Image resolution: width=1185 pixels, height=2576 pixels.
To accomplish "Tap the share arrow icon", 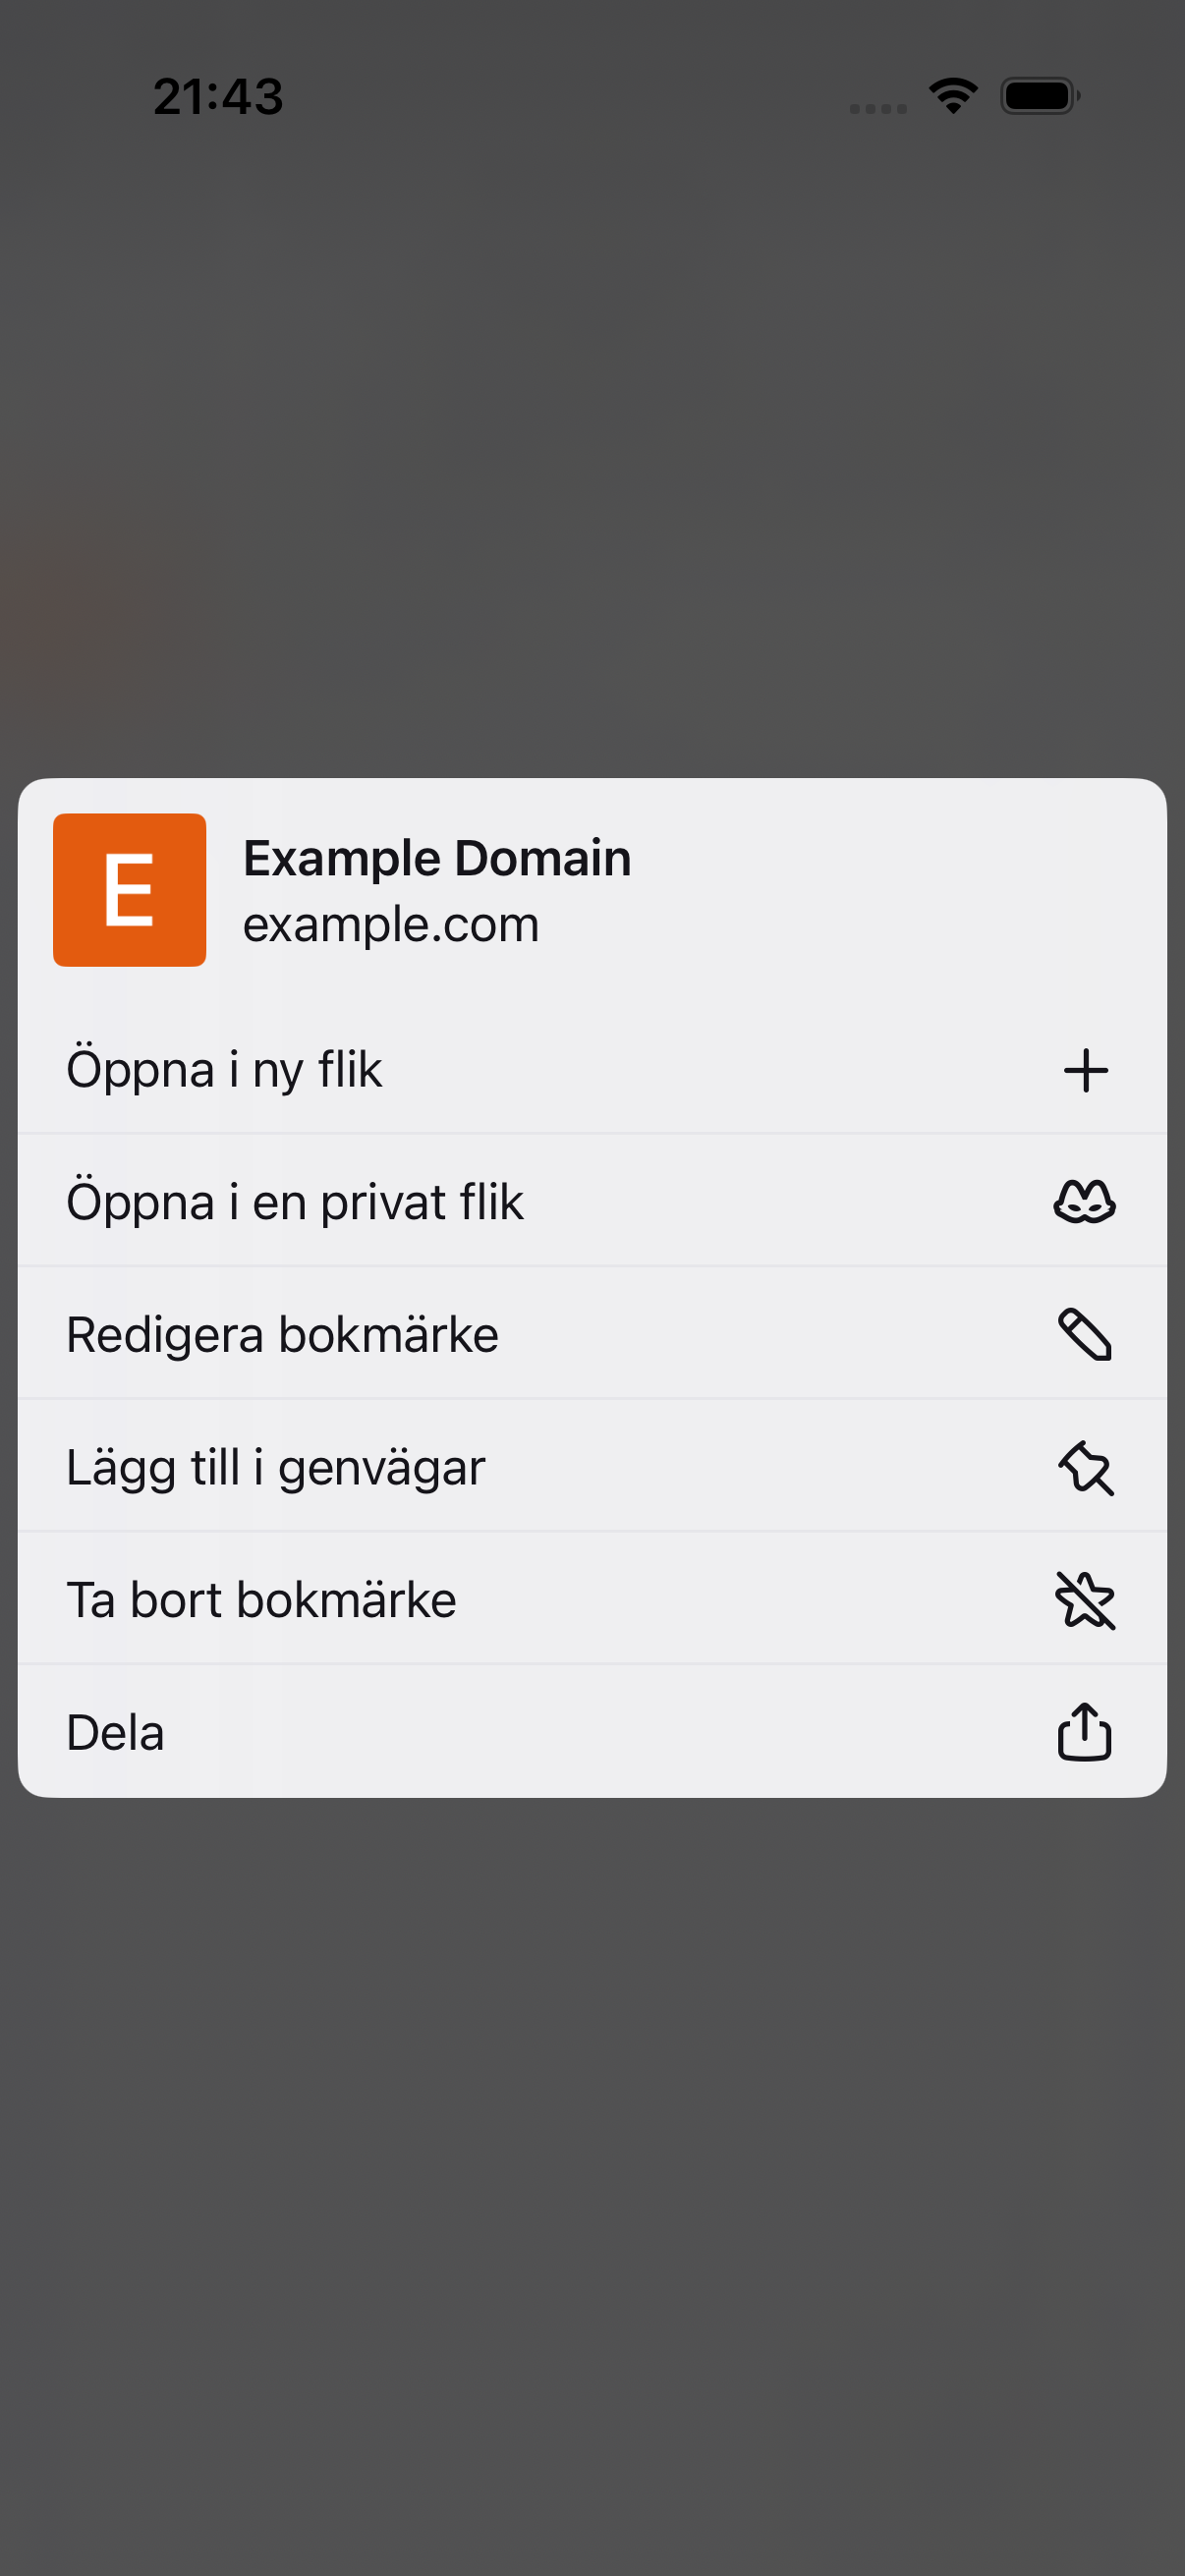I will click(x=1085, y=1732).
